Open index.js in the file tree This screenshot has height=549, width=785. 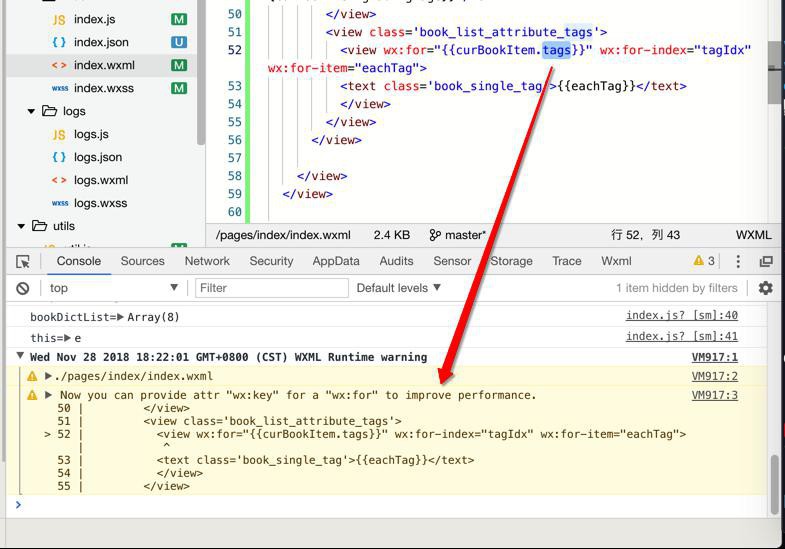[94, 20]
